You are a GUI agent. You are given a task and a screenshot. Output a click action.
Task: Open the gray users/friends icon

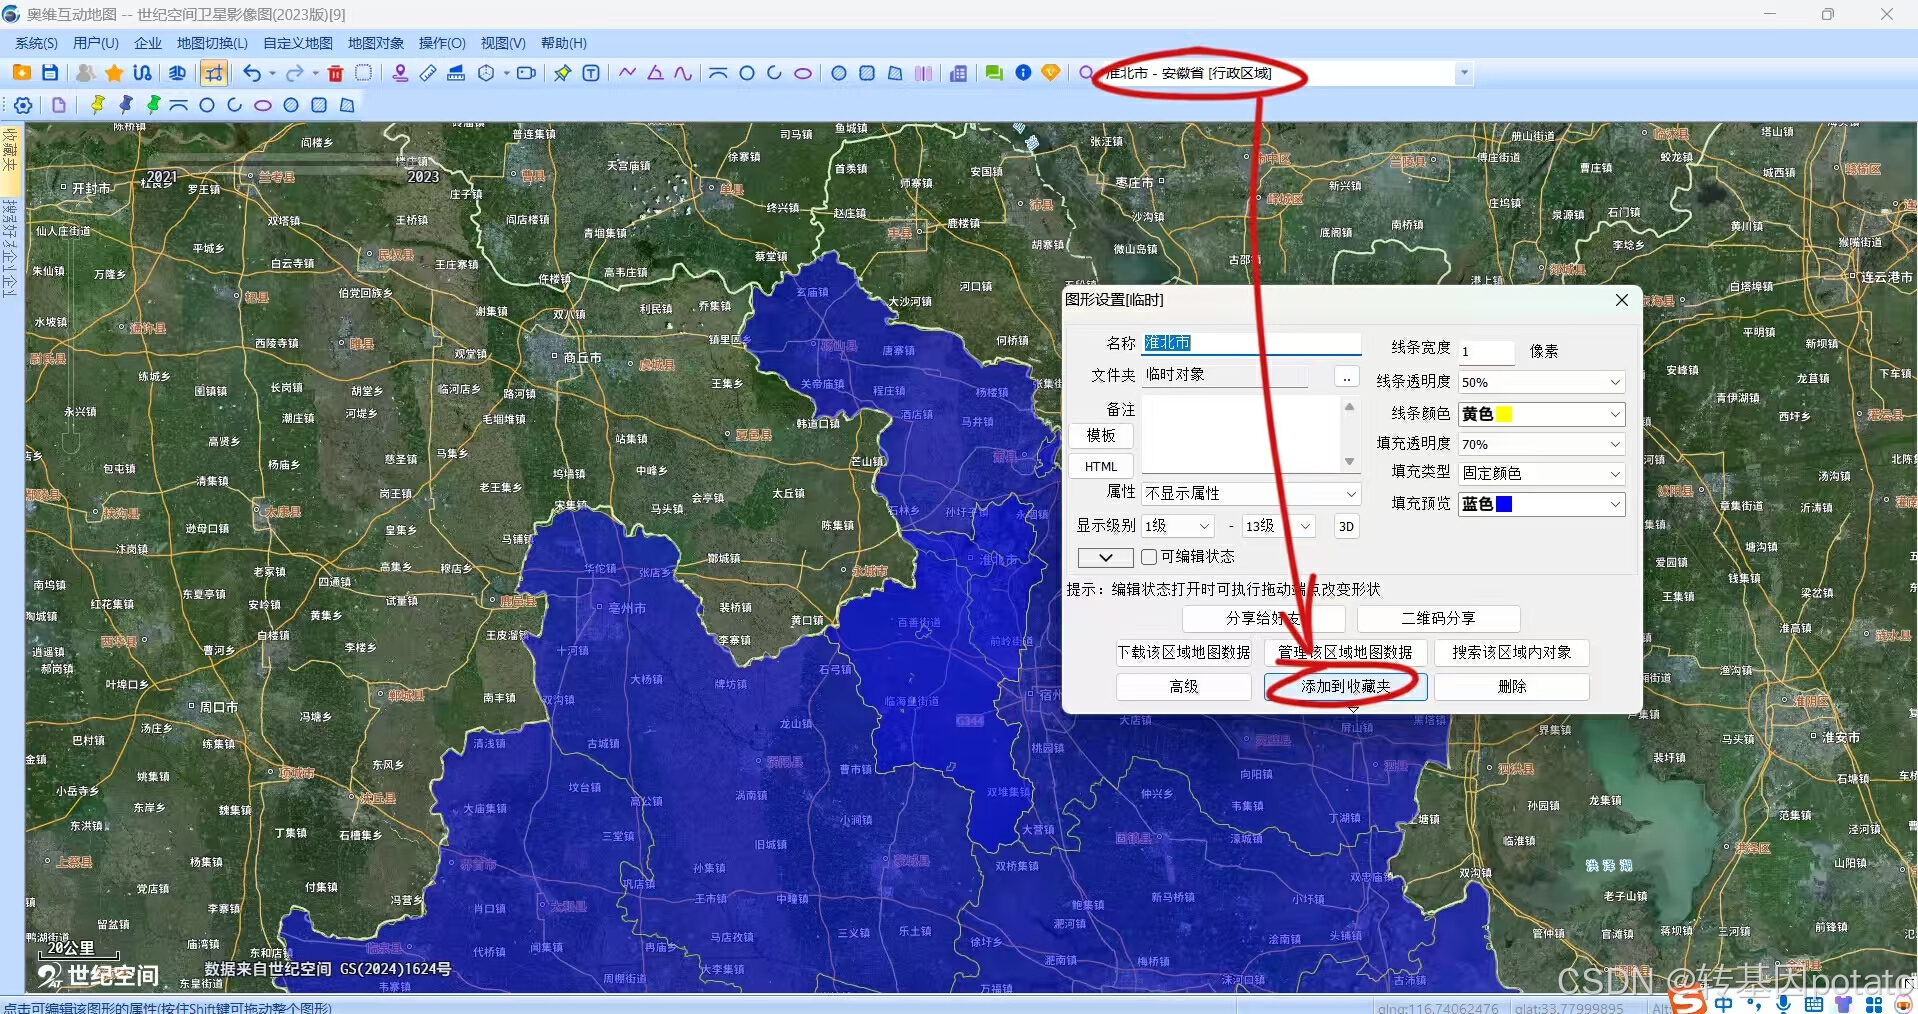coord(86,73)
